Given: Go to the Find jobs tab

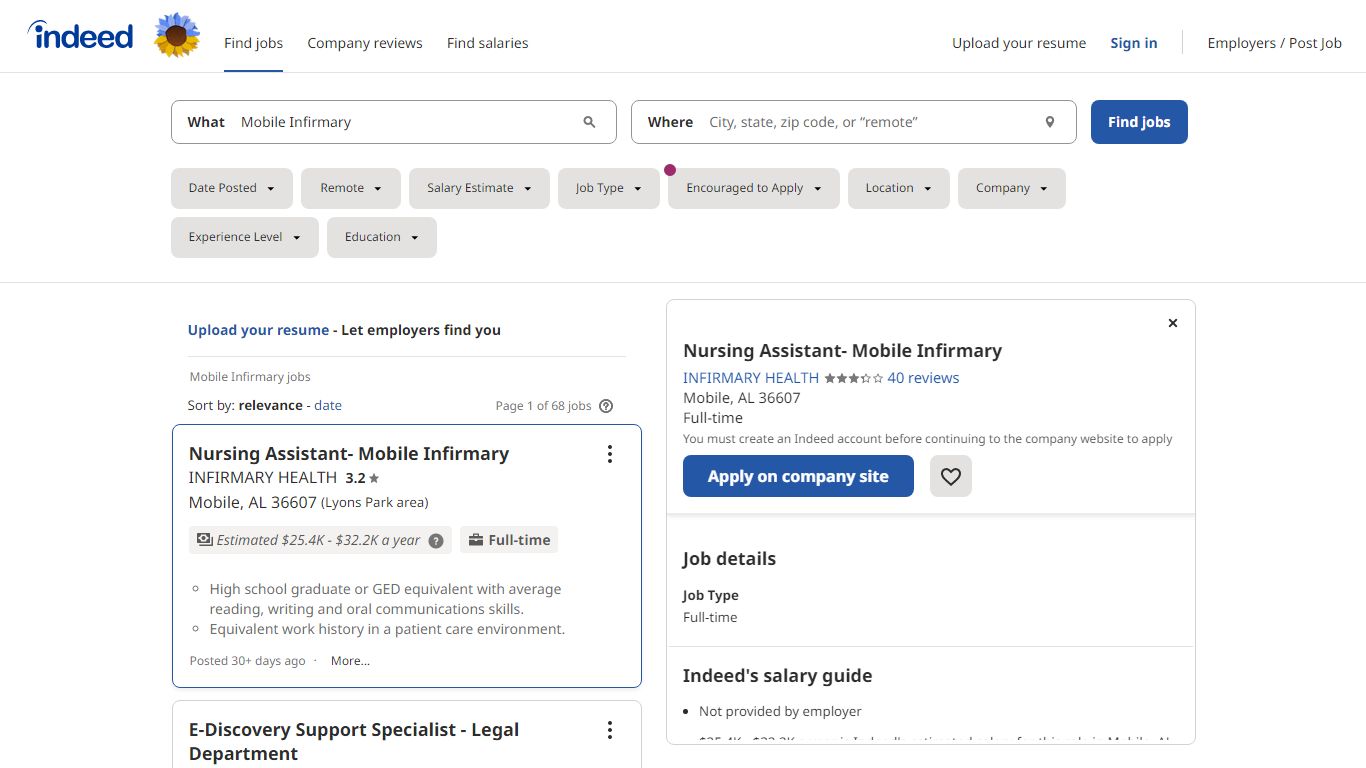Looking at the screenshot, I should click(x=253, y=43).
